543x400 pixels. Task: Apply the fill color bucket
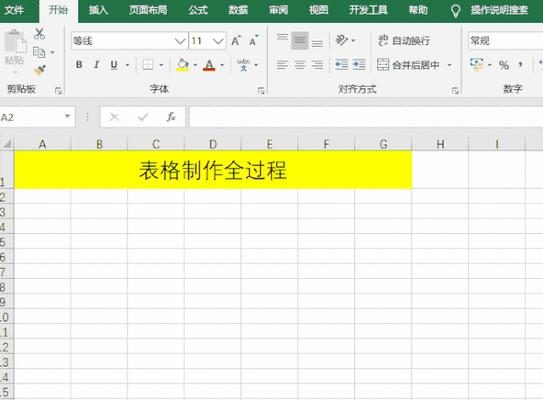(x=183, y=65)
